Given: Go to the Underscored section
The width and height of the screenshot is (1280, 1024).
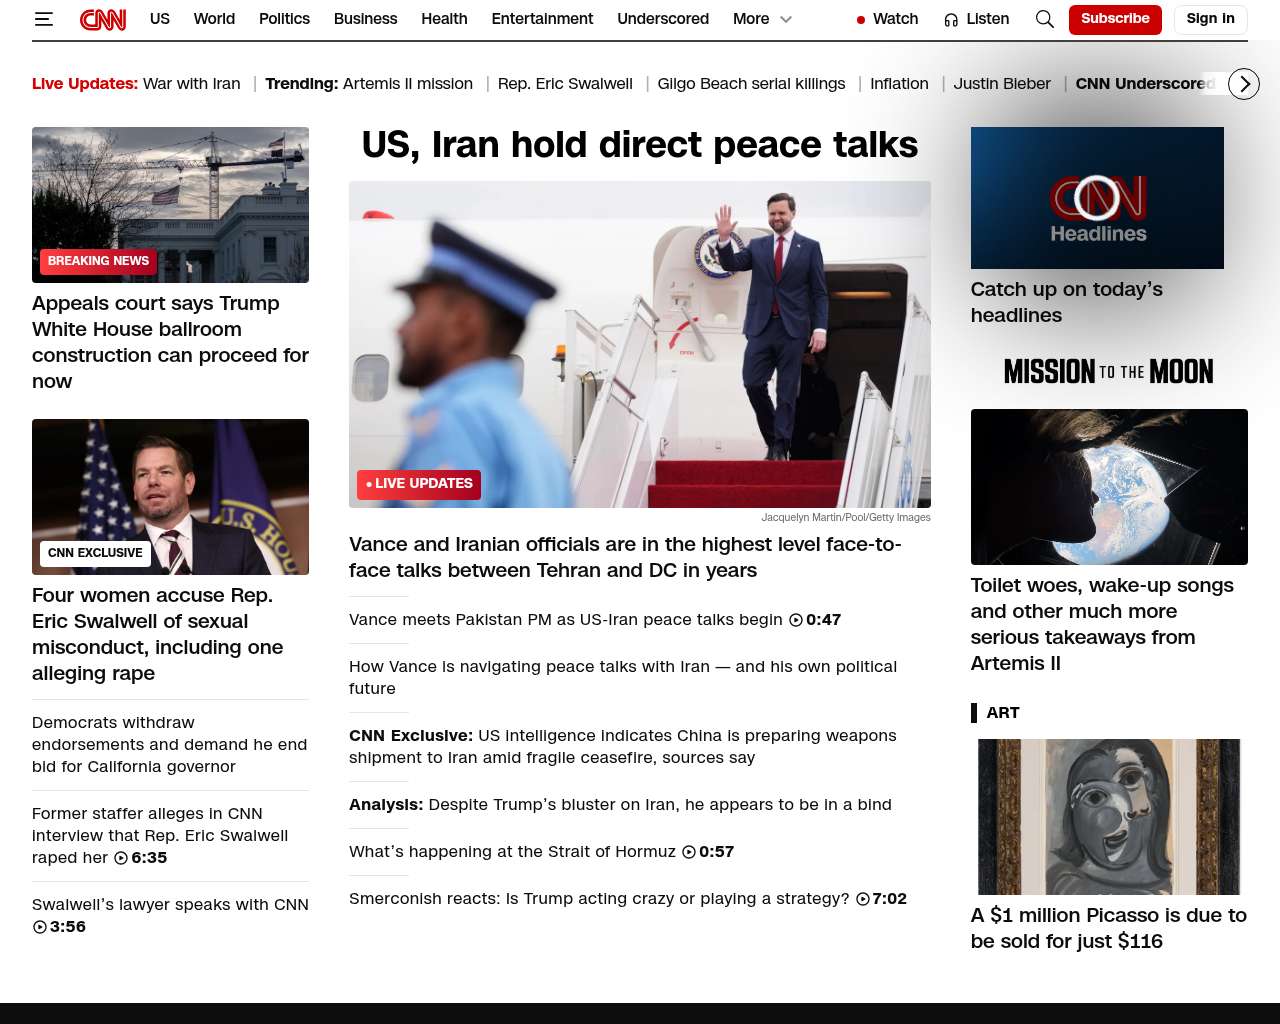Looking at the screenshot, I should 662,19.
